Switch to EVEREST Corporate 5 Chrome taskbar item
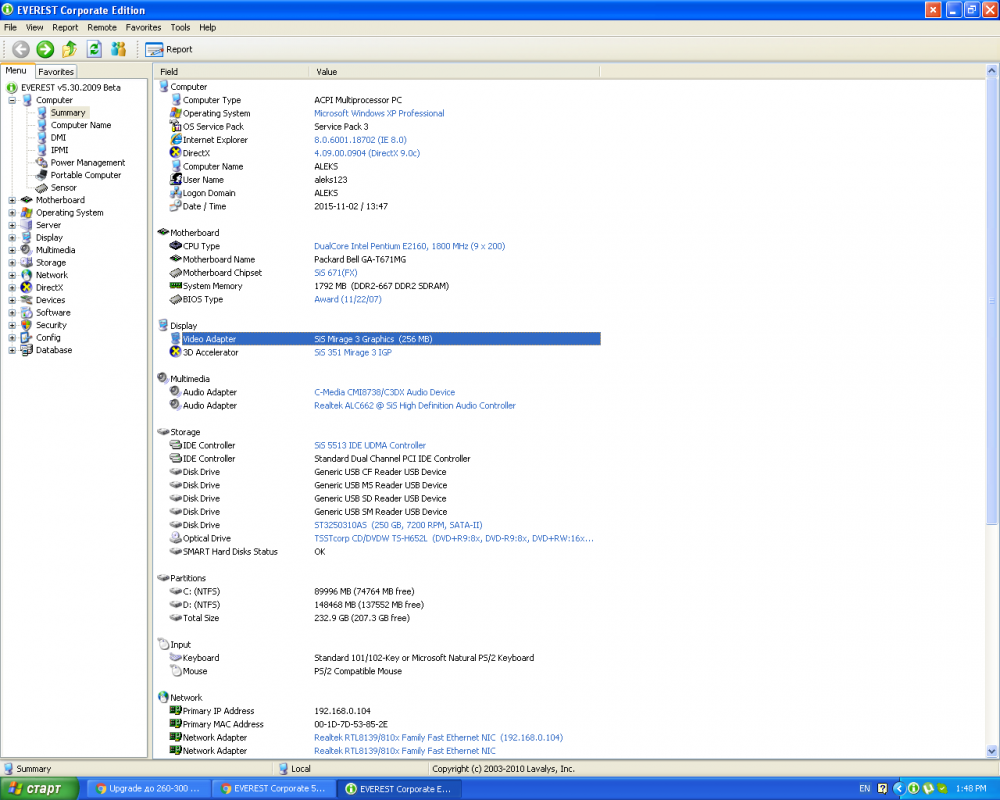This screenshot has width=1000, height=800. (x=273, y=789)
